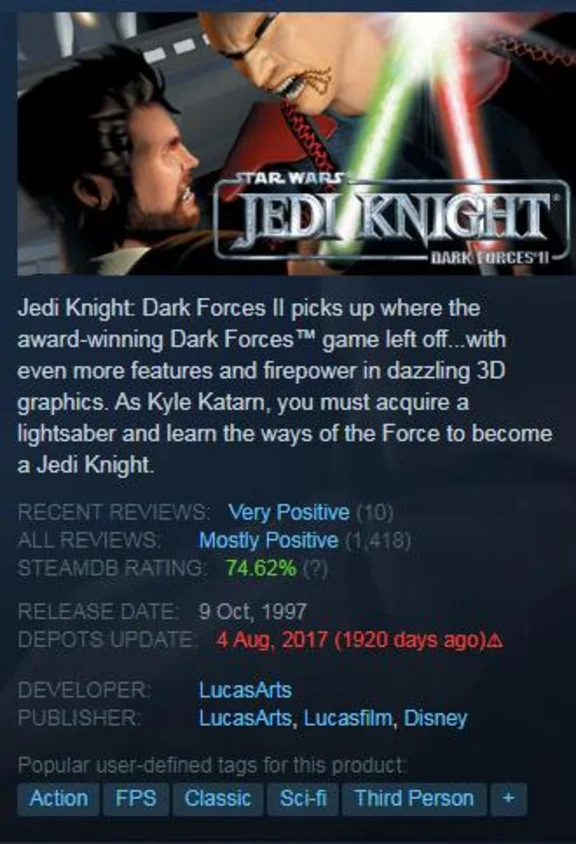Click the recent reviews count (10)
The height and width of the screenshot is (844, 576).
tap(375, 512)
